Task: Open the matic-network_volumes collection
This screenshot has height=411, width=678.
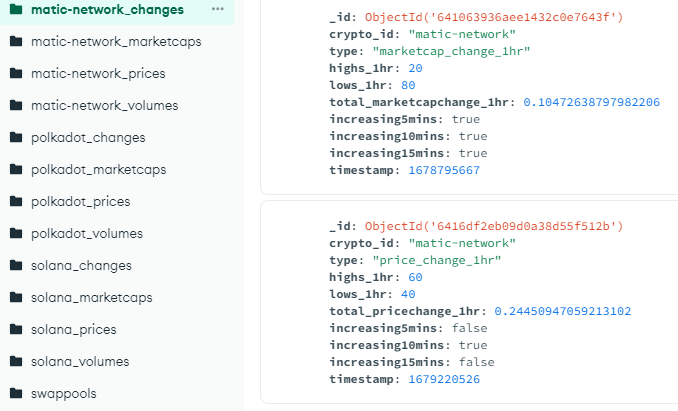Action: (104, 105)
